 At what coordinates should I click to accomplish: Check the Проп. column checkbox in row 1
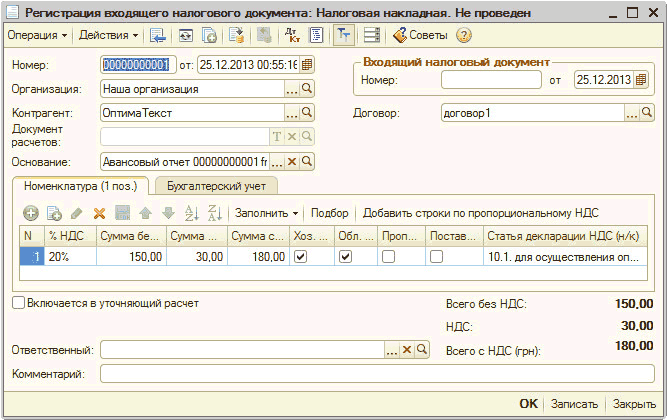pos(388,257)
